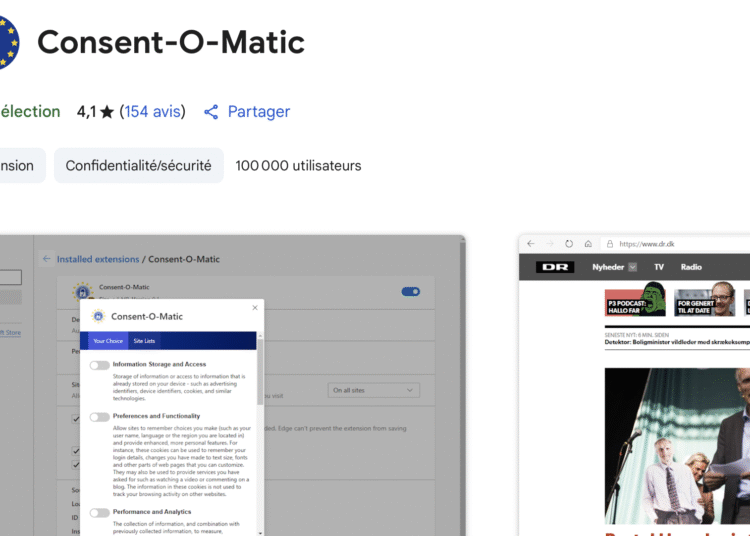The width and height of the screenshot is (750, 536).
Task: Toggle the Consent-O-Matic extension enable switch
Action: click(x=410, y=292)
